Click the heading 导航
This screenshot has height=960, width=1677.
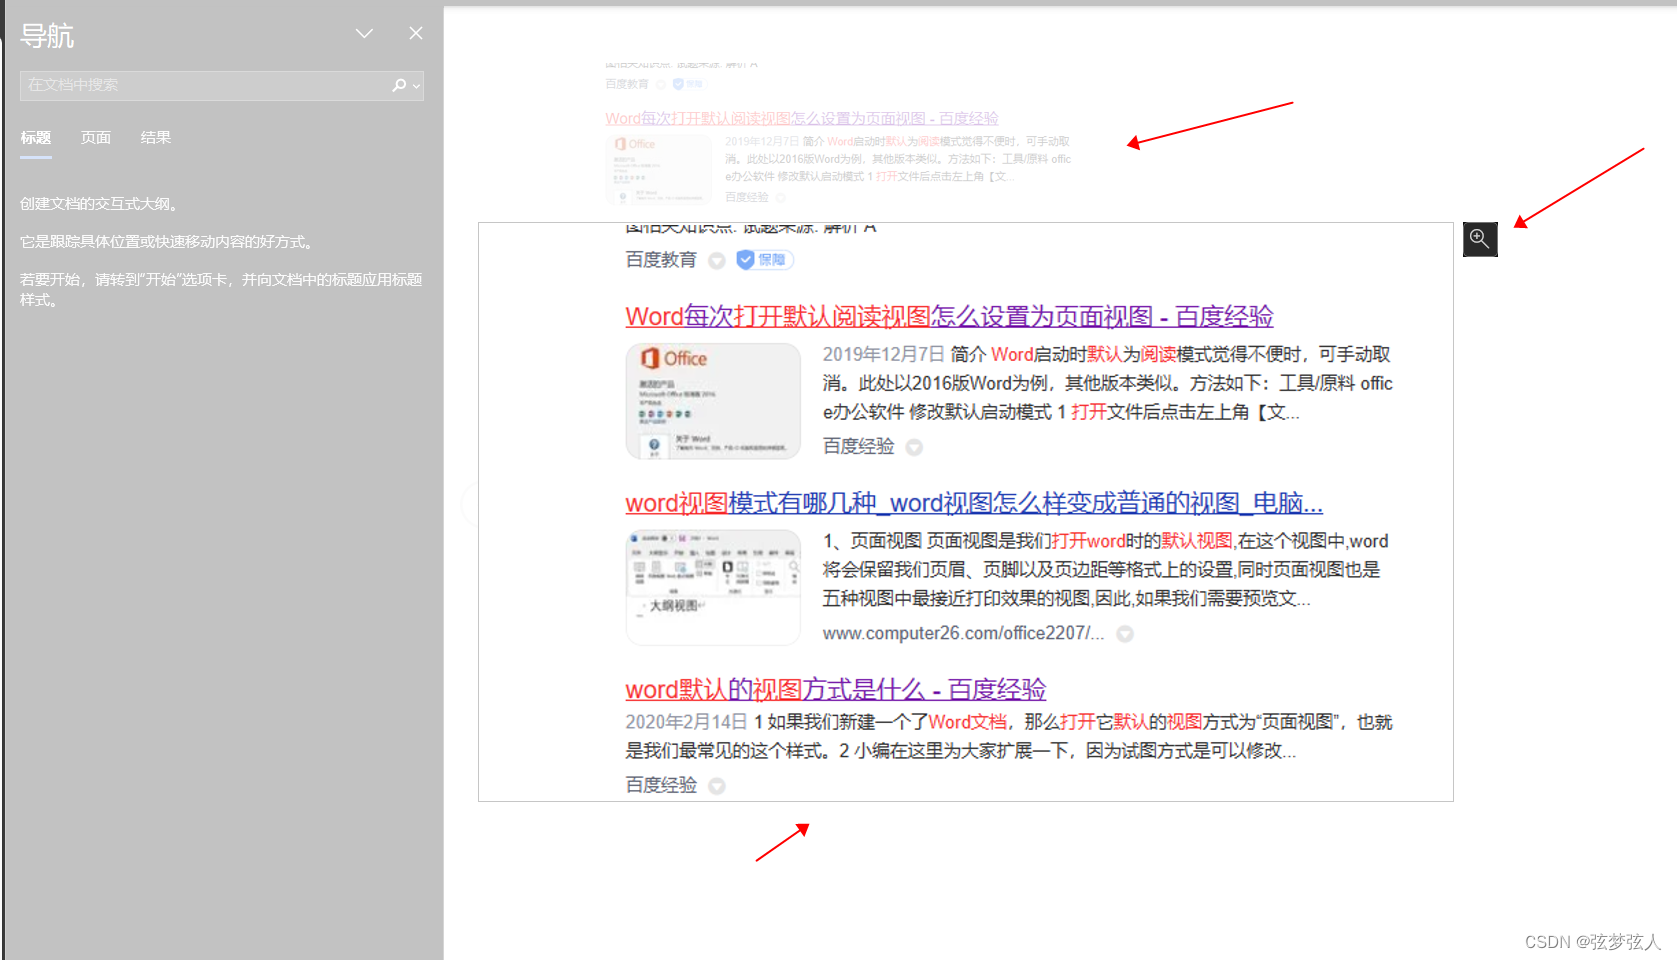pos(47,36)
